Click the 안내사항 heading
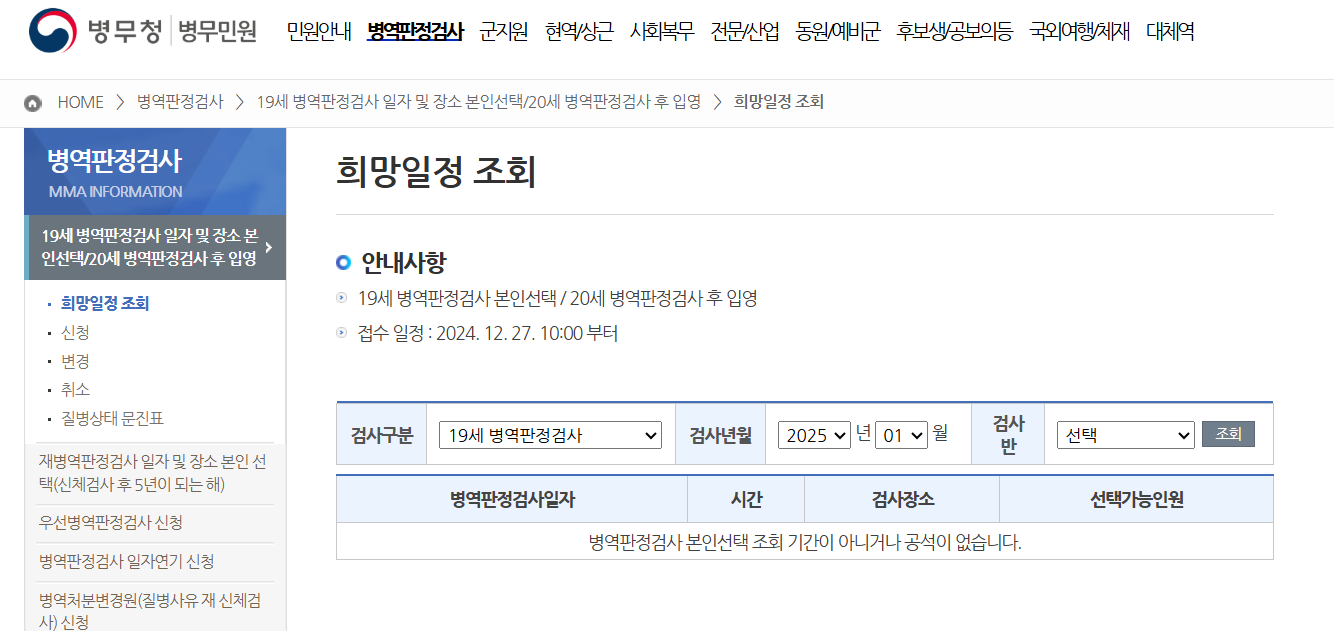 point(403,263)
